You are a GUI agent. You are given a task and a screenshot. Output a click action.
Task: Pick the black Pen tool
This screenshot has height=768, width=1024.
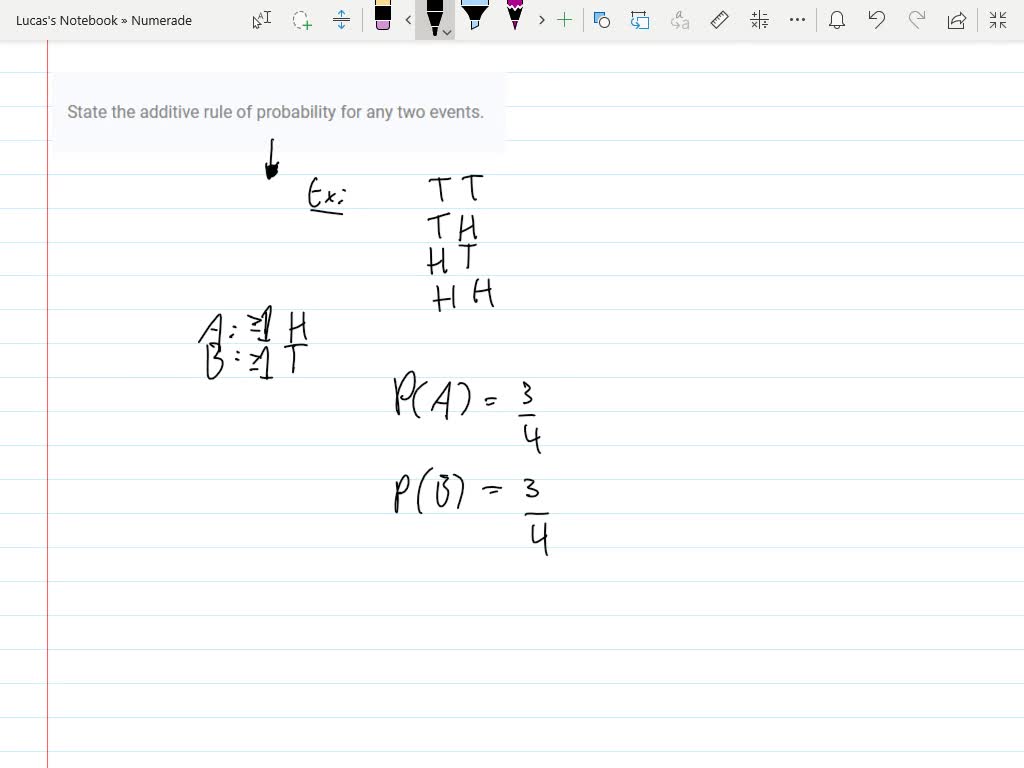(435, 18)
